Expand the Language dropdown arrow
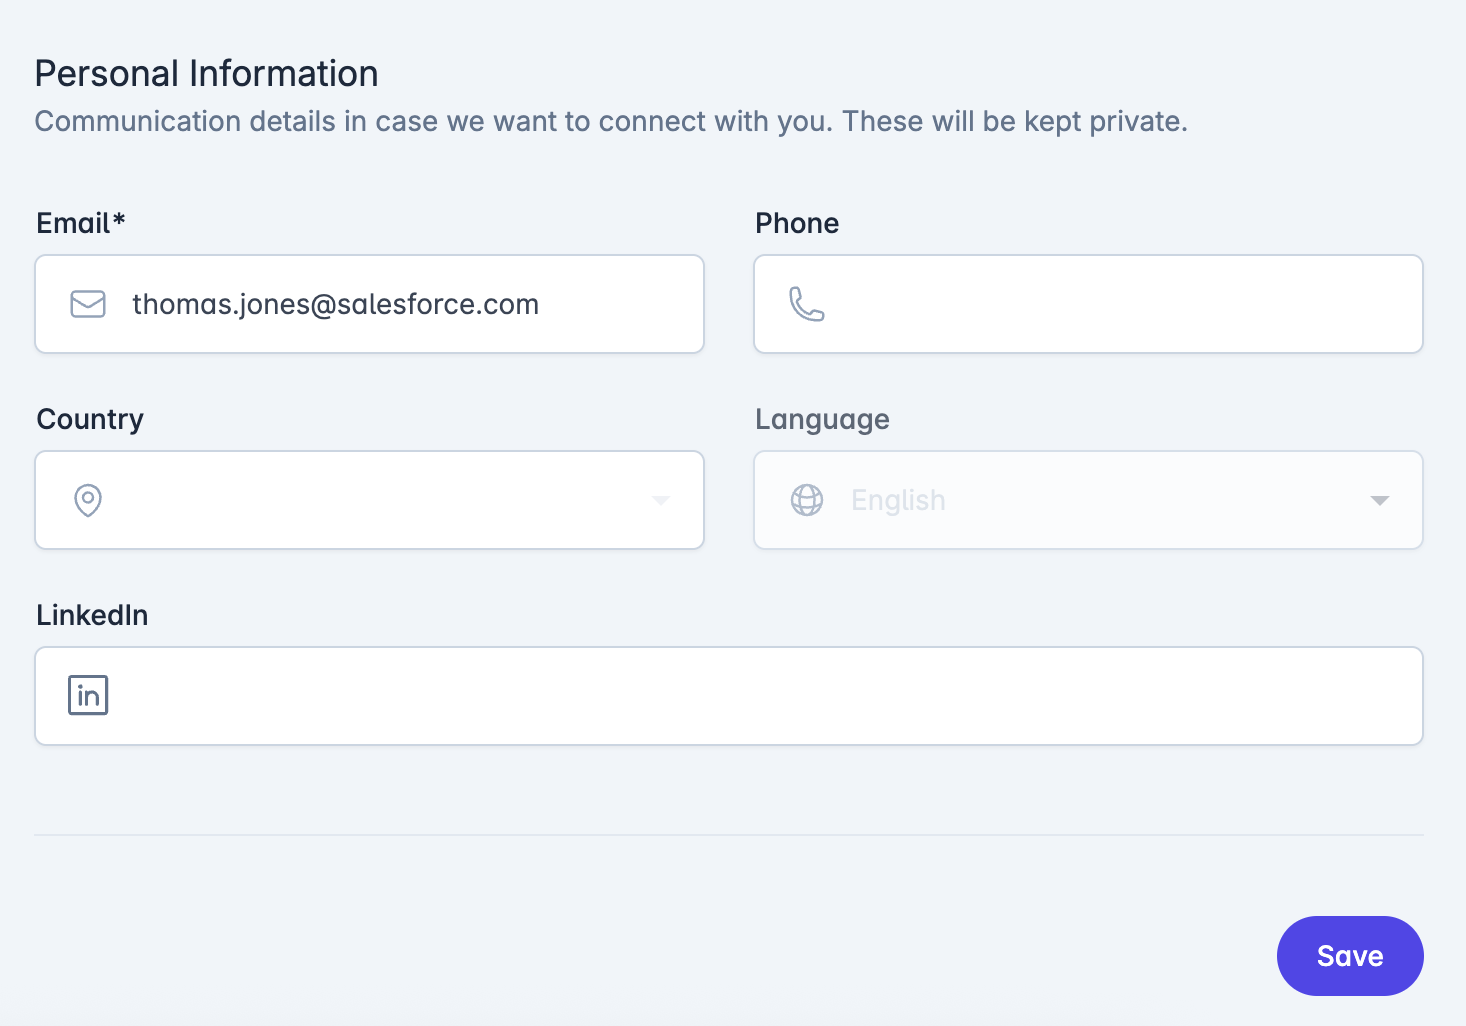The width and height of the screenshot is (1466, 1026). 1380,500
